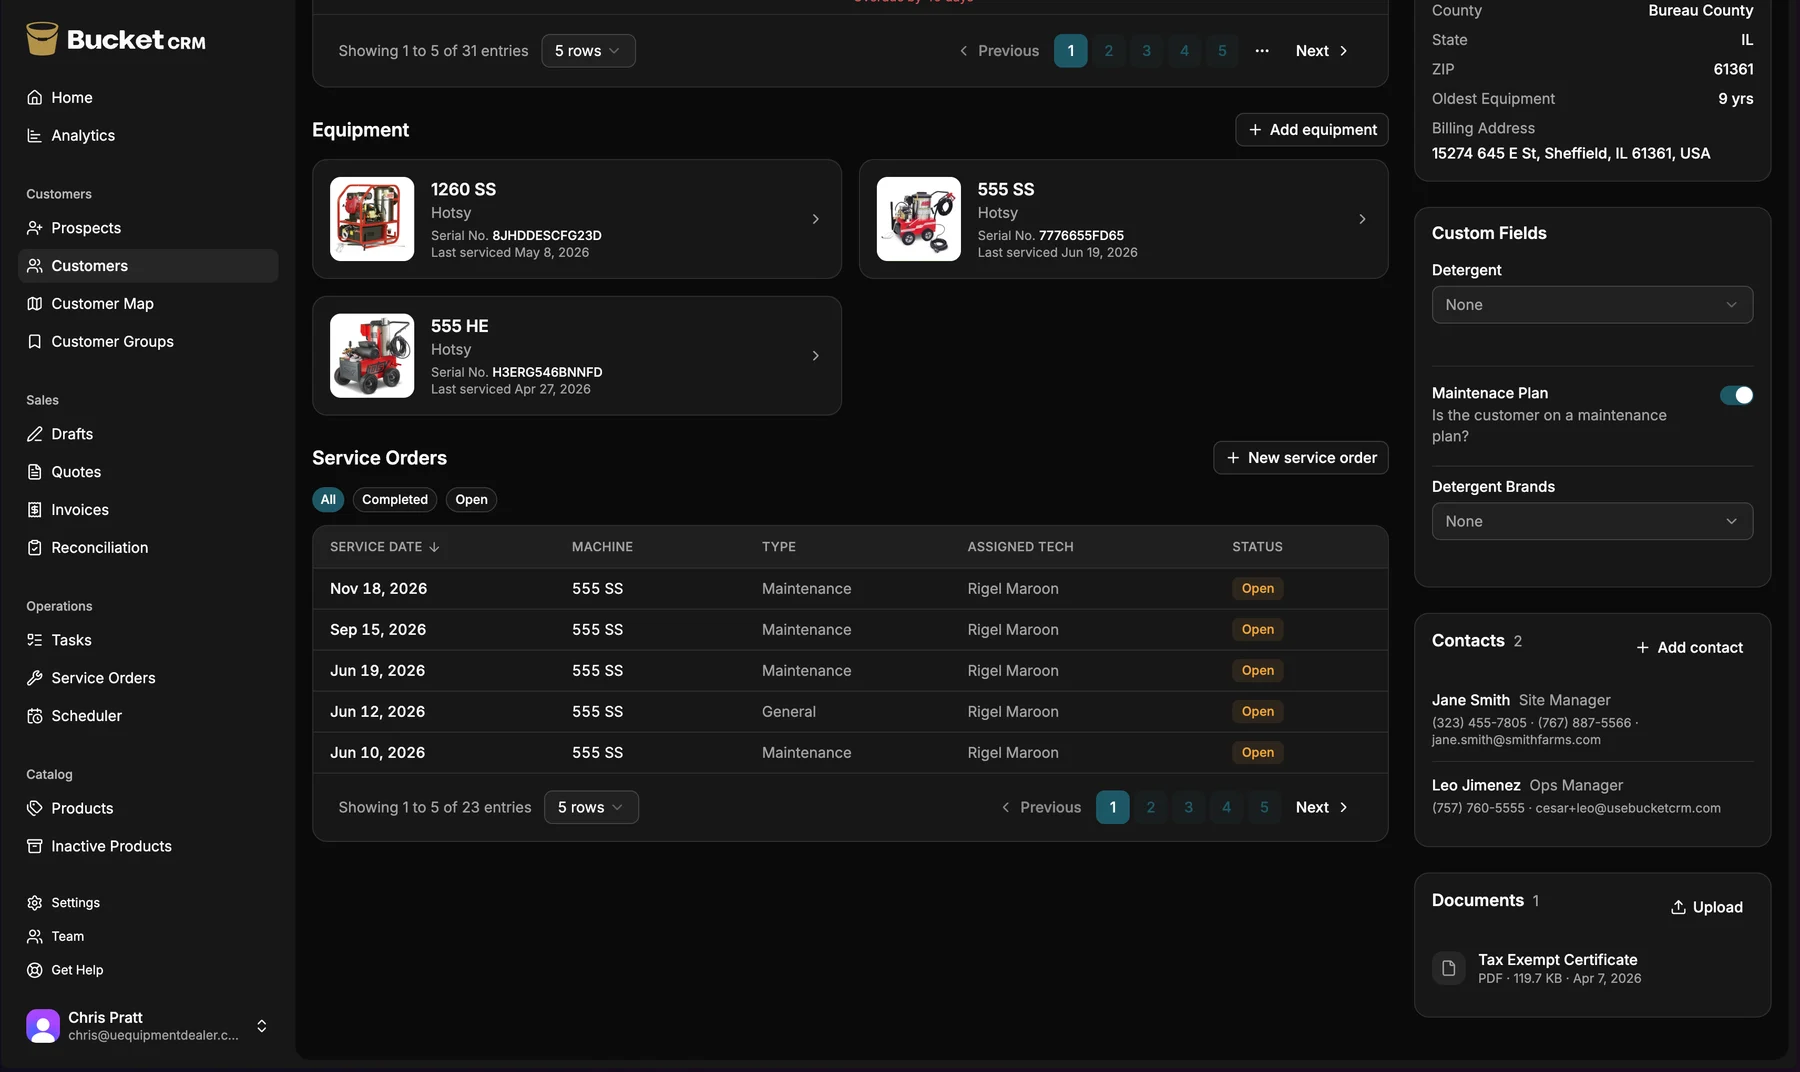The image size is (1800, 1072).
Task: Open the Team page
Action: pos(148,937)
